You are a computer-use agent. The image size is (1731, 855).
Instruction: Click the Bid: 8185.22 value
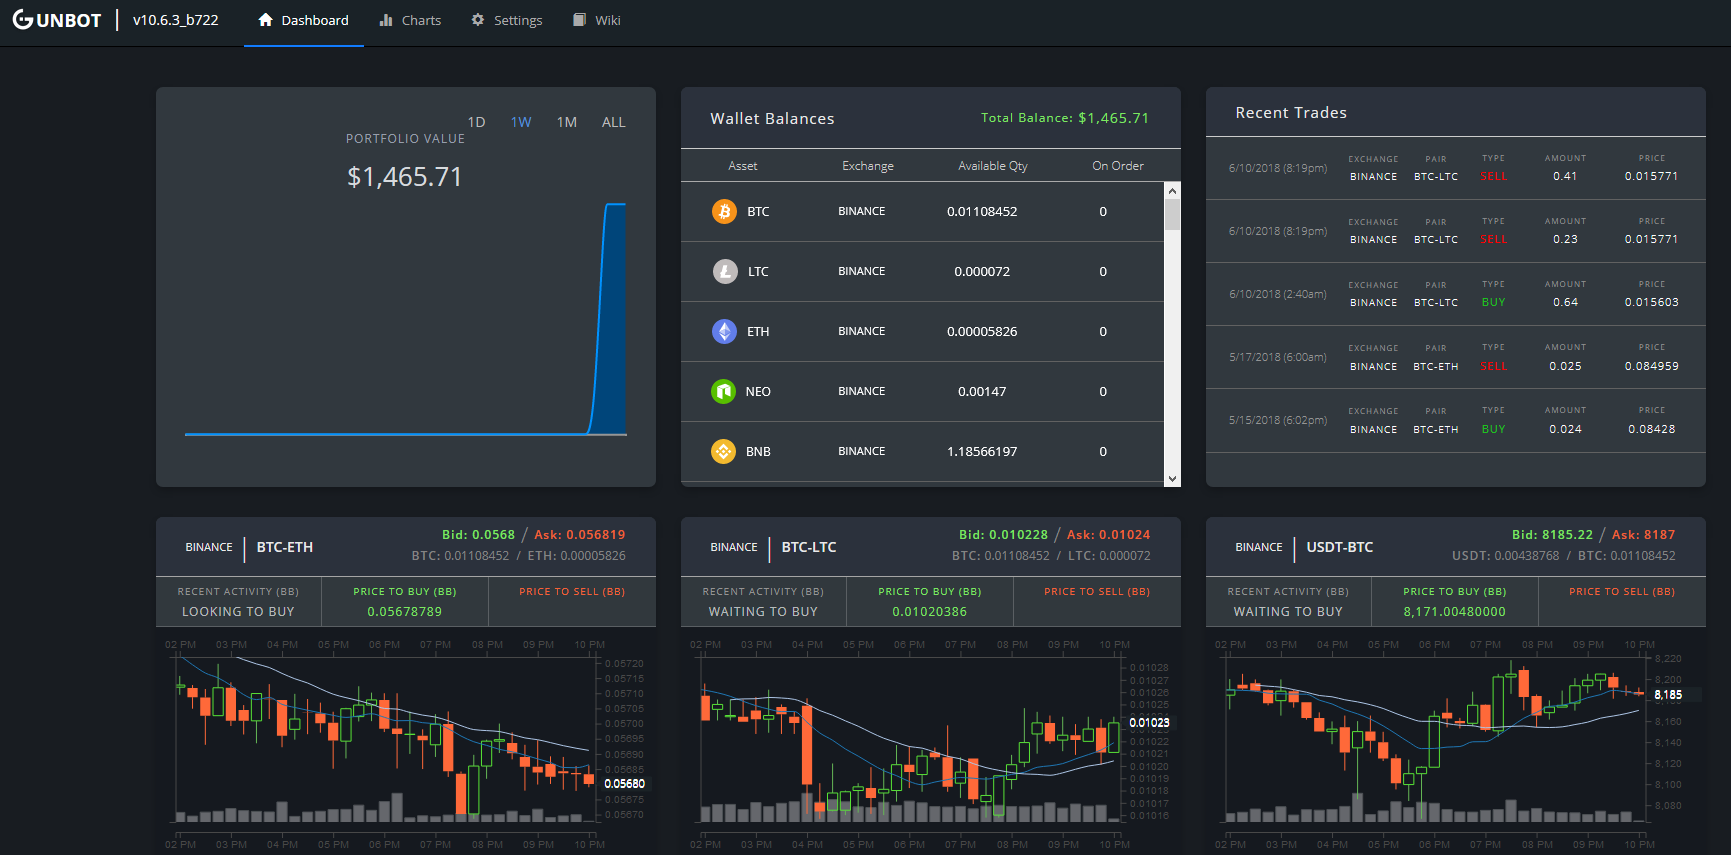(1552, 535)
